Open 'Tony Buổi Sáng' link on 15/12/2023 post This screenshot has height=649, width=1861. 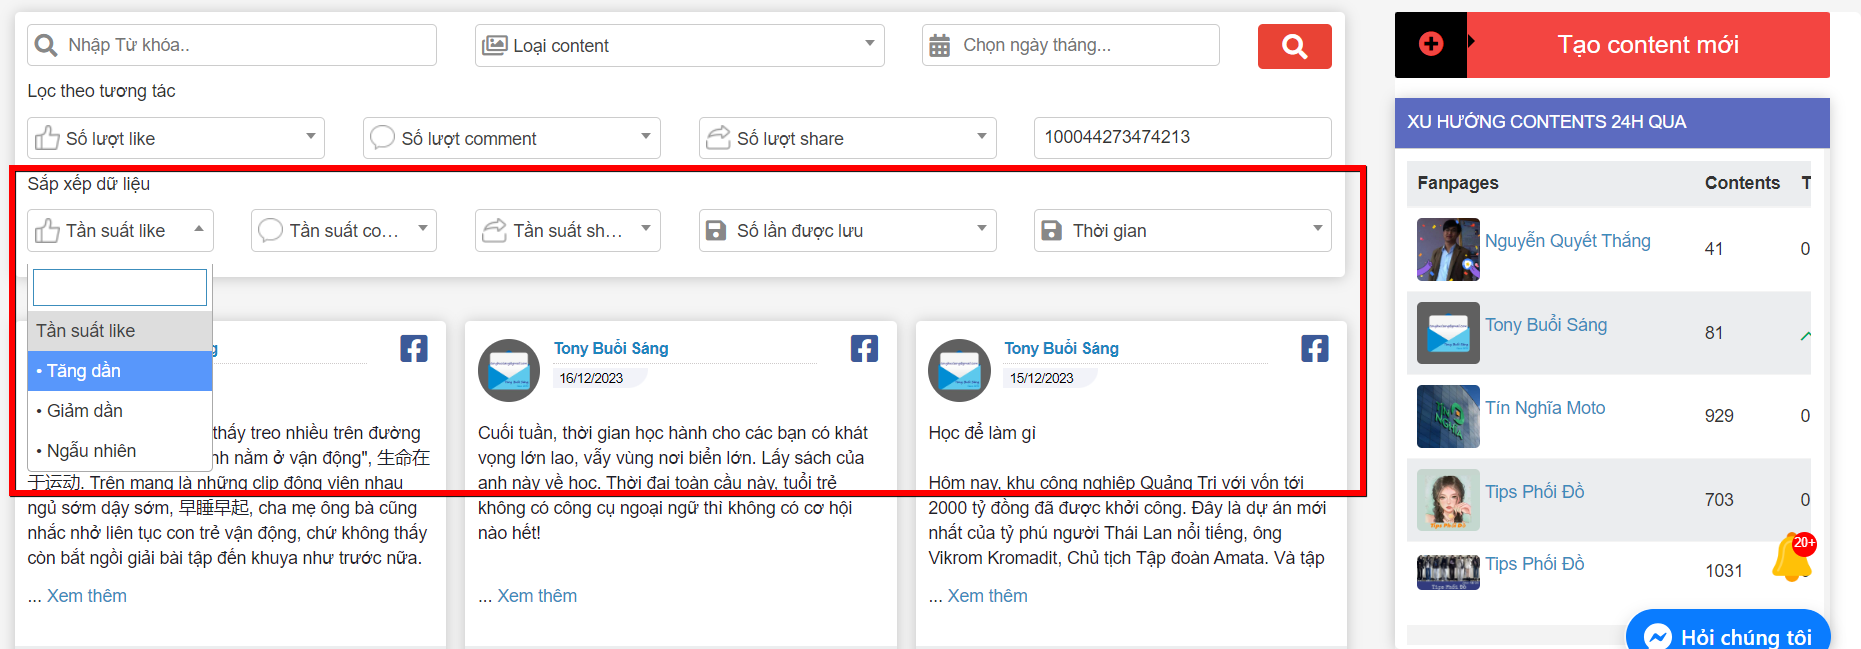1061,348
